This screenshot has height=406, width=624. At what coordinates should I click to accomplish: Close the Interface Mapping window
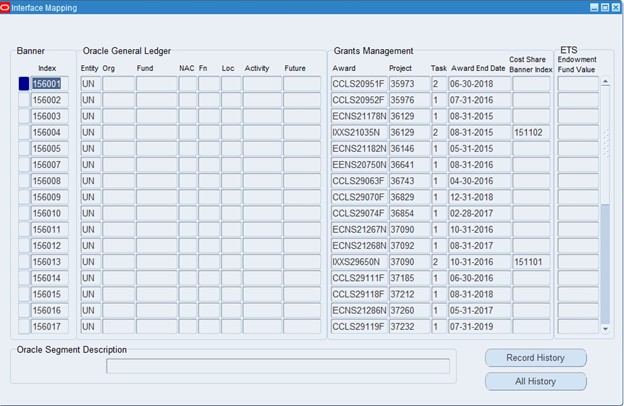coord(615,7)
